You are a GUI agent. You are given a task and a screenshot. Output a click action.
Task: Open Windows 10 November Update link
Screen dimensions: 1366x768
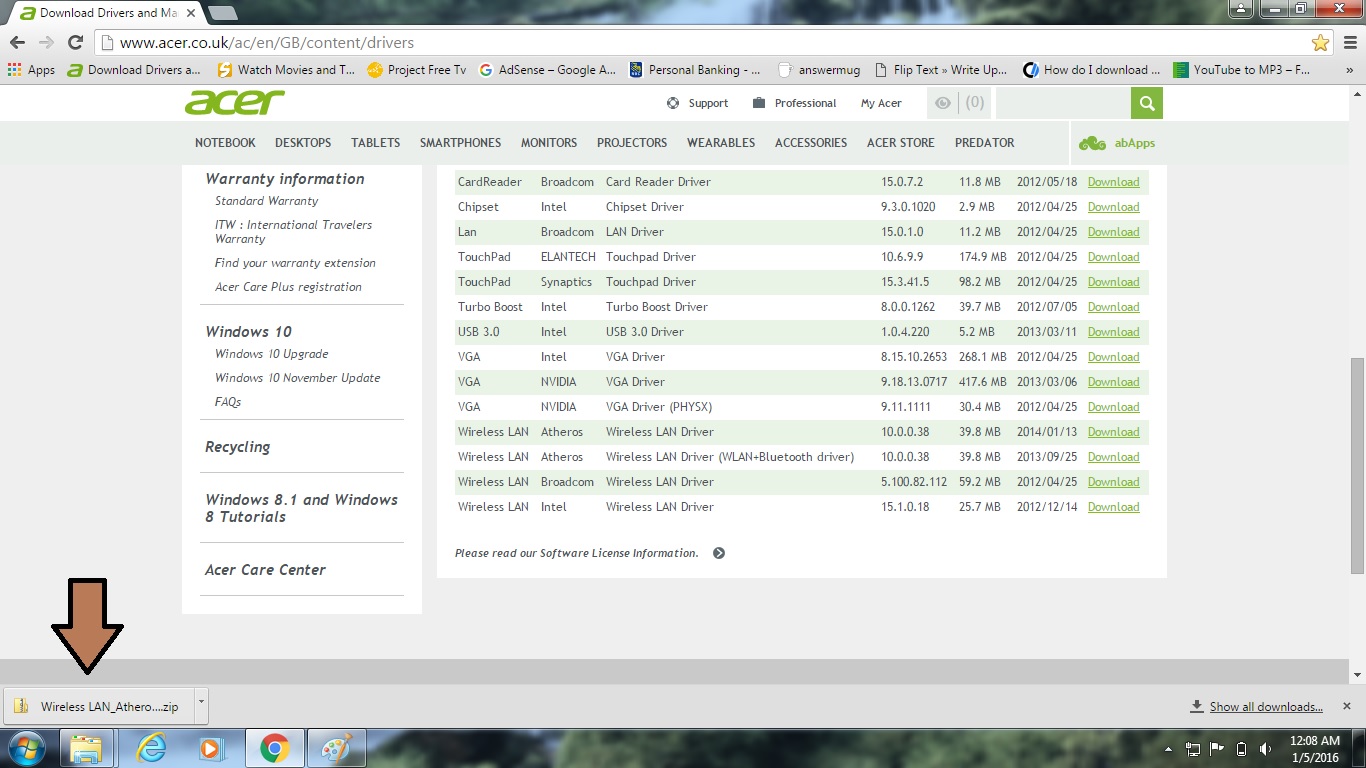pos(298,378)
